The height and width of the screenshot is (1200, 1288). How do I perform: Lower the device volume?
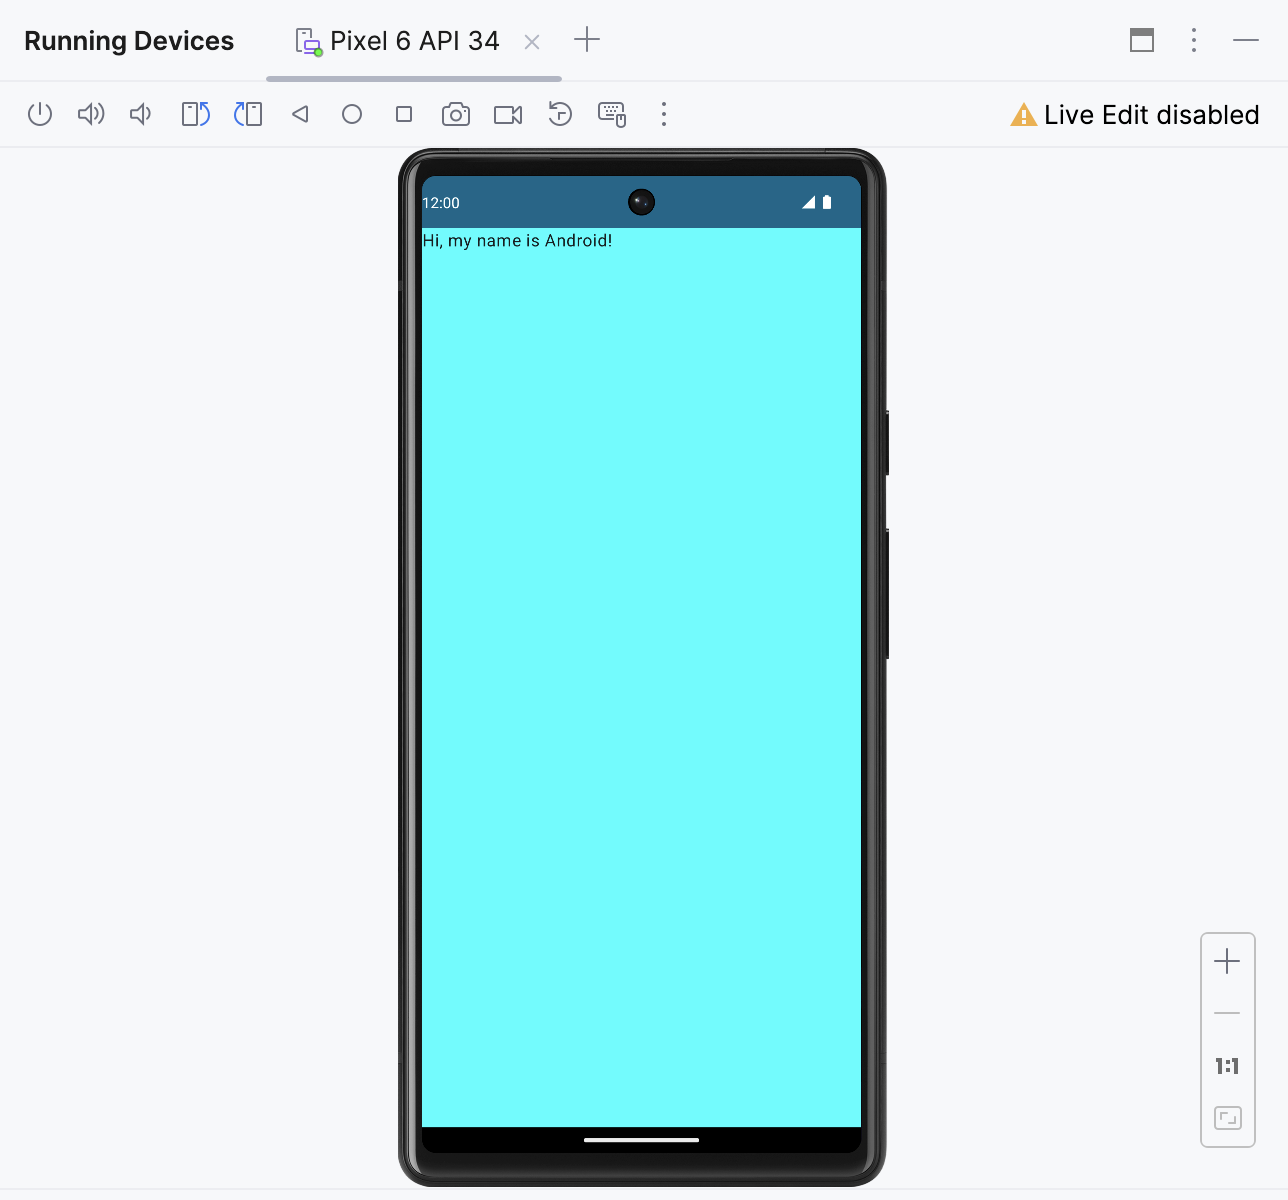click(141, 114)
